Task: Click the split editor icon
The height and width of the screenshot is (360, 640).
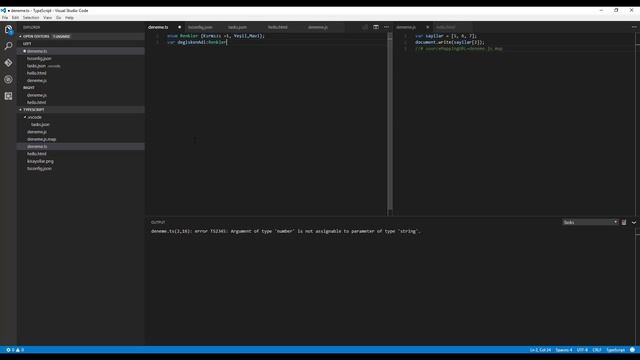Action: pos(376,27)
